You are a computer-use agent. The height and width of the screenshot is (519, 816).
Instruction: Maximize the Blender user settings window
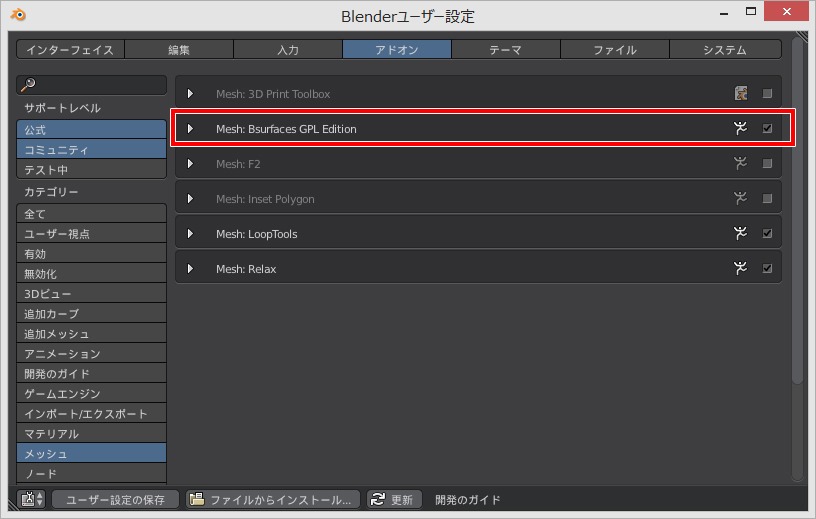point(750,11)
